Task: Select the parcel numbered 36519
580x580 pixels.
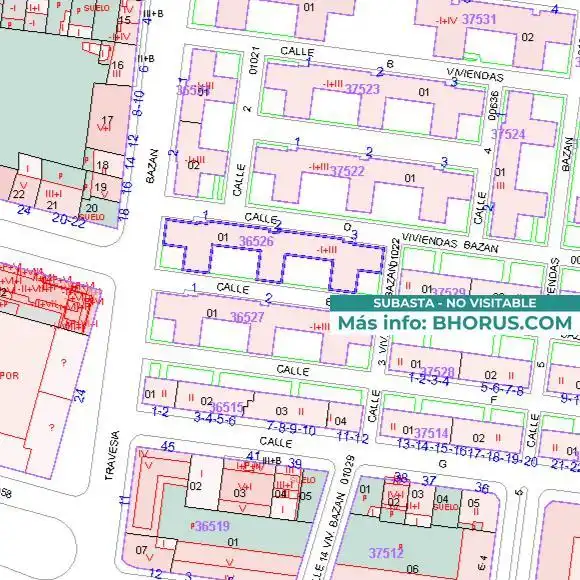Action: point(212,526)
